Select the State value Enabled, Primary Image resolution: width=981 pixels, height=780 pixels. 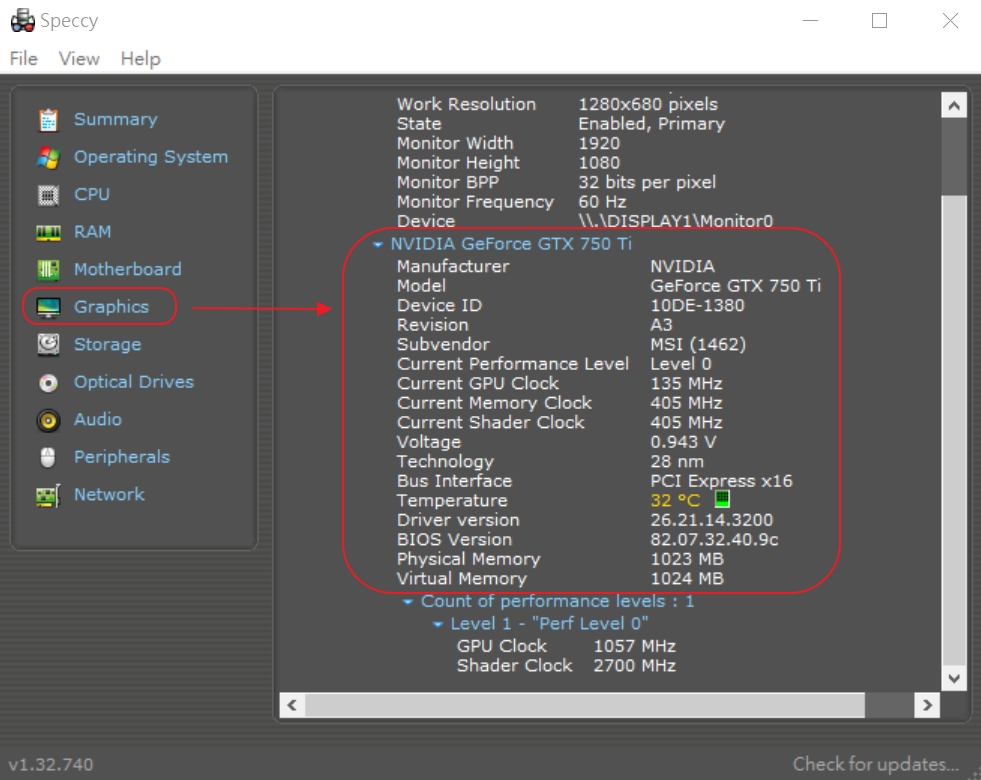pos(651,123)
